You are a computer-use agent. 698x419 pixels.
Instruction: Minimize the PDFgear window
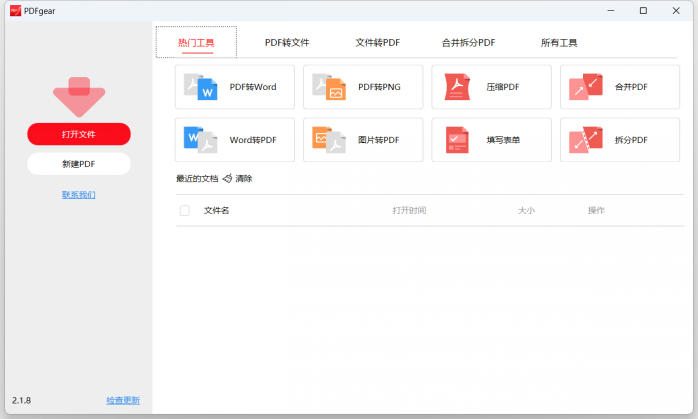pos(611,11)
